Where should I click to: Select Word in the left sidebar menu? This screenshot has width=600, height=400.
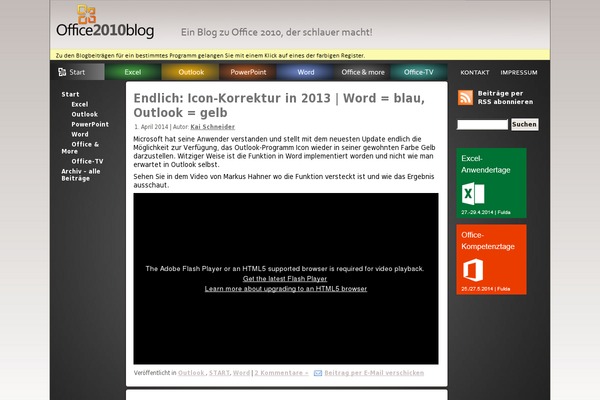(80, 134)
